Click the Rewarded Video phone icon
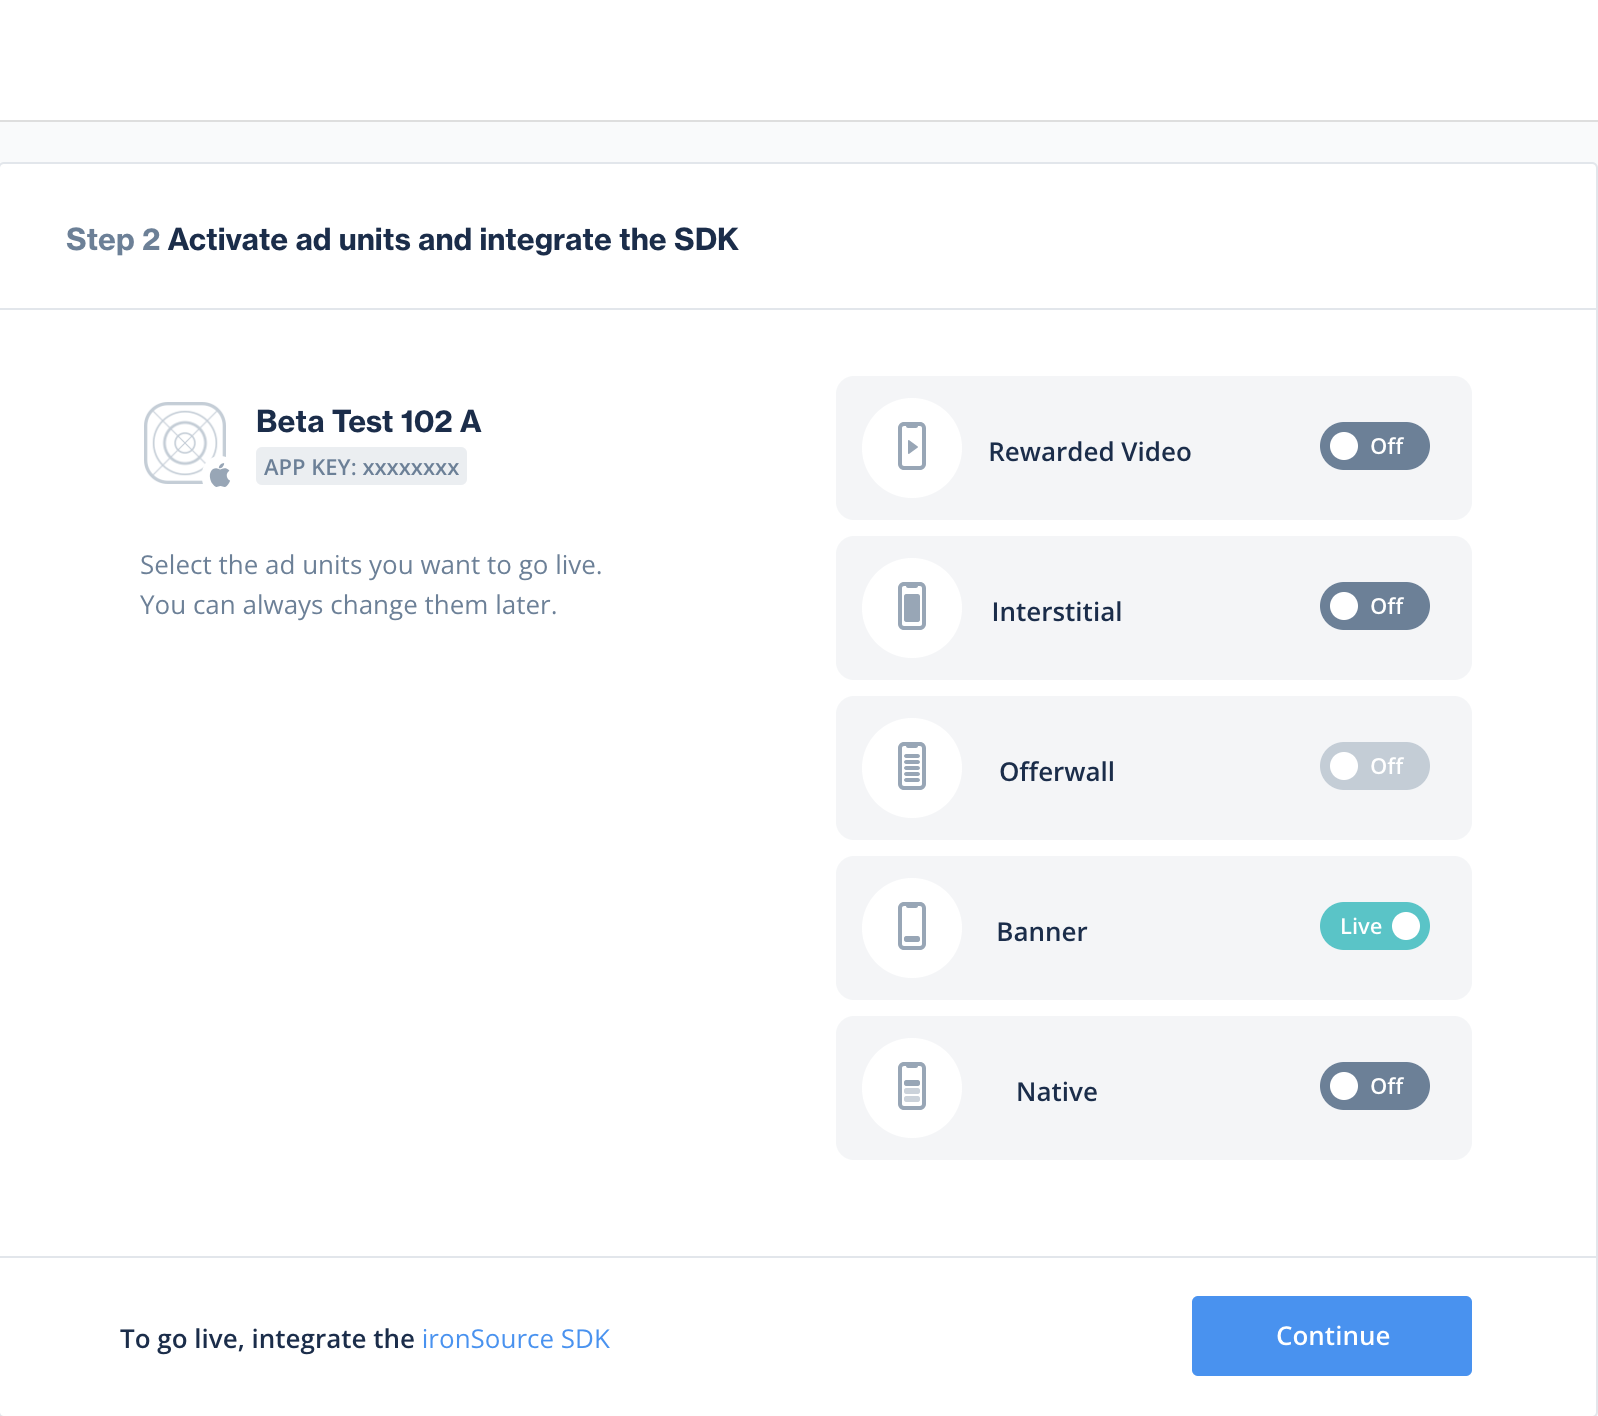 pos(911,447)
